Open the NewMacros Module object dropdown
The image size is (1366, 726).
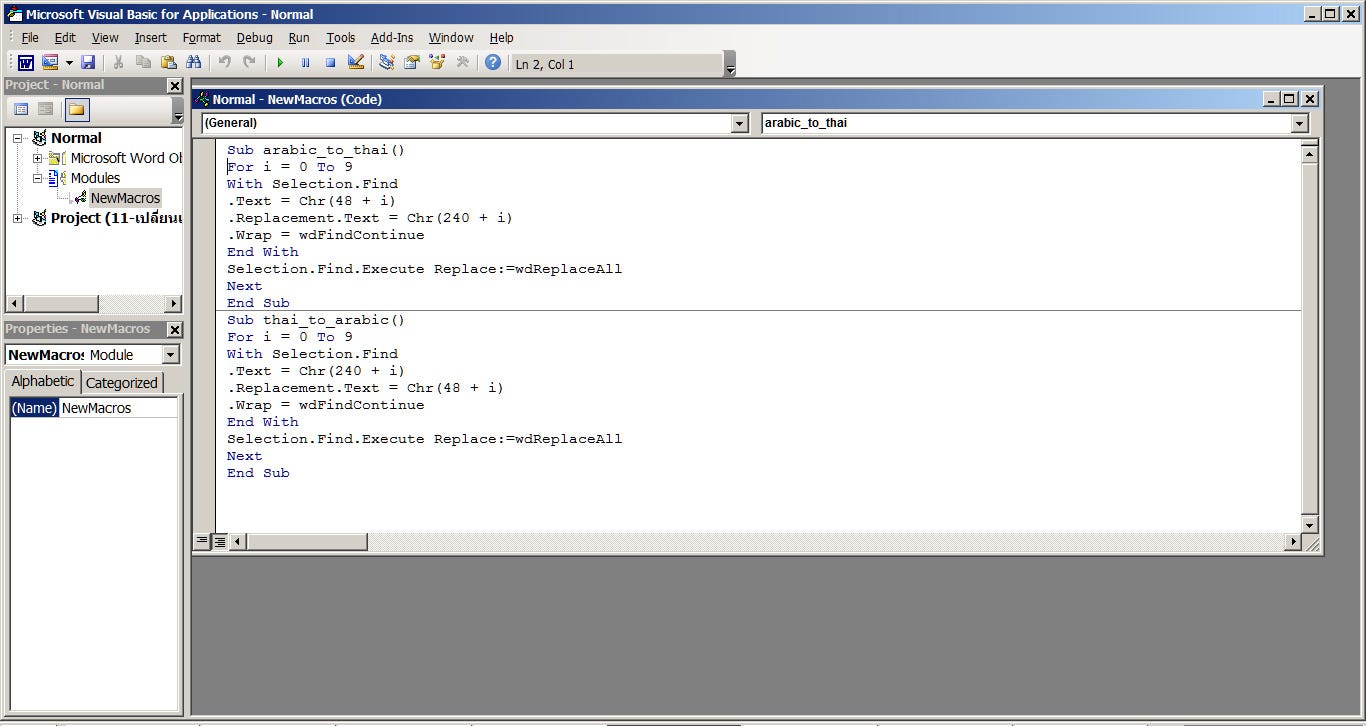[x=170, y=355]
